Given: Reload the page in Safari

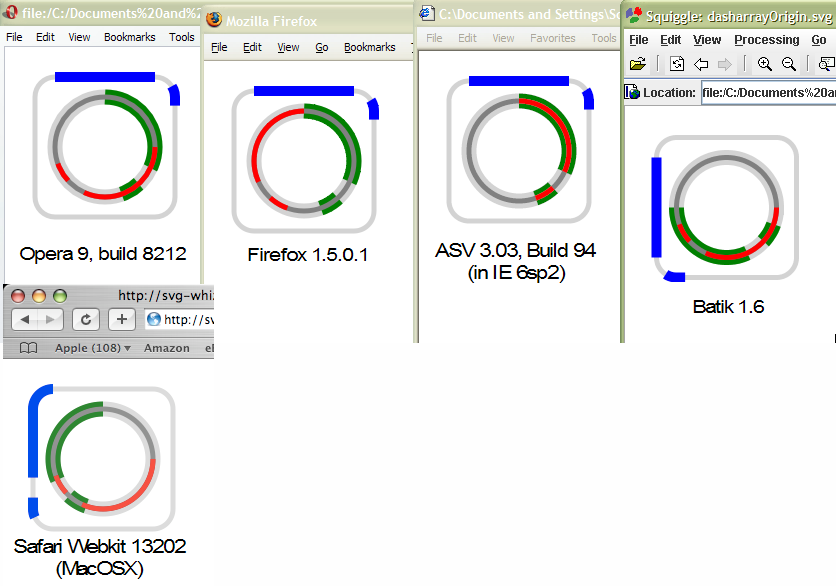Looking at the screenshot, I should (86, 319).
